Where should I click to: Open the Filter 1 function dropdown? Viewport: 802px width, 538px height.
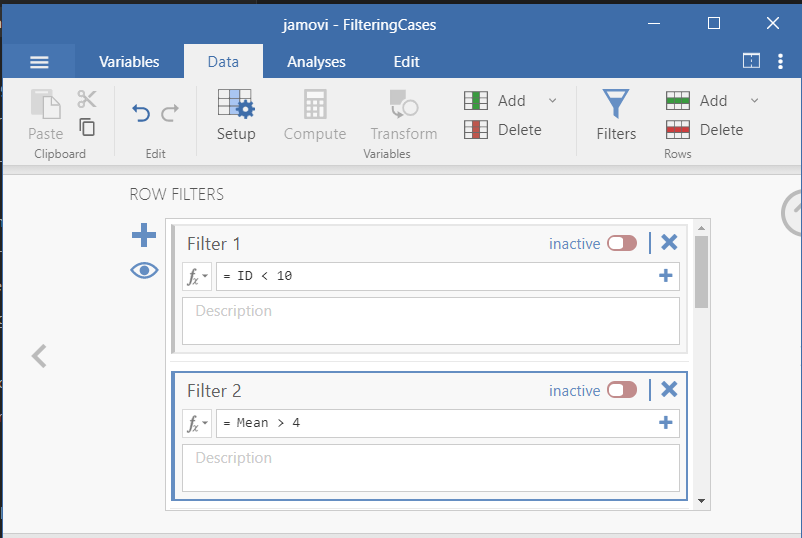[197, 277]
